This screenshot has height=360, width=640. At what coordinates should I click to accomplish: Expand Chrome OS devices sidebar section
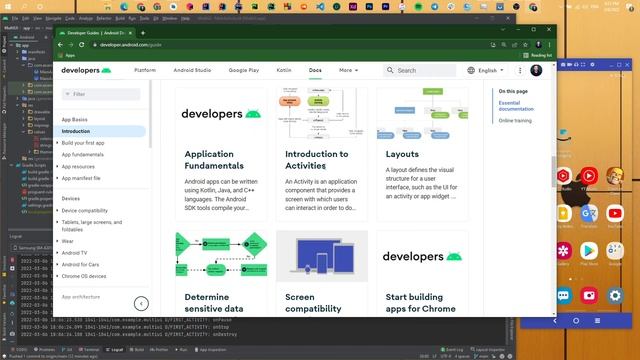pos(84,276)
